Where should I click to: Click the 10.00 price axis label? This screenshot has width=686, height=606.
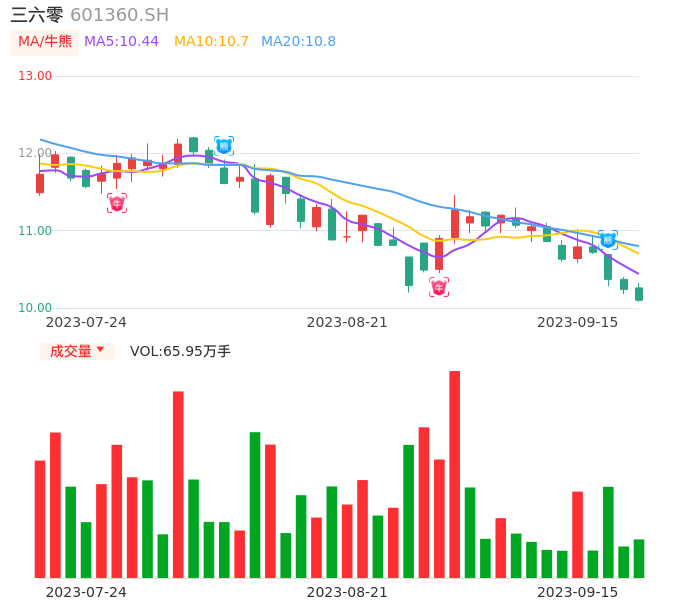(x=35, y=308)
